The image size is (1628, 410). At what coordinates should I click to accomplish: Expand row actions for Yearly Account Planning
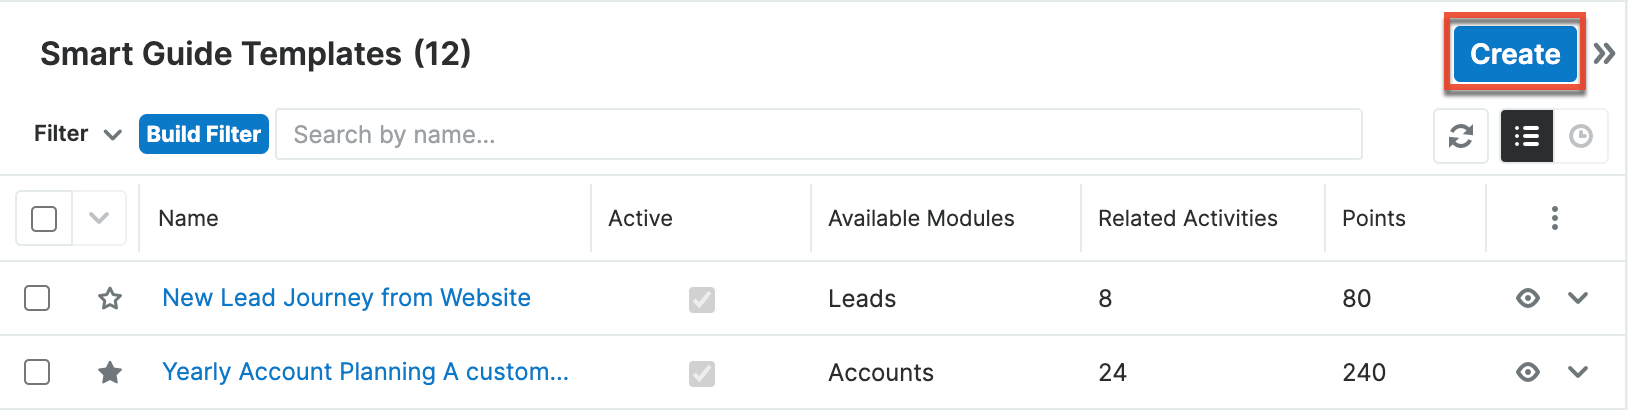(1578, 372)
